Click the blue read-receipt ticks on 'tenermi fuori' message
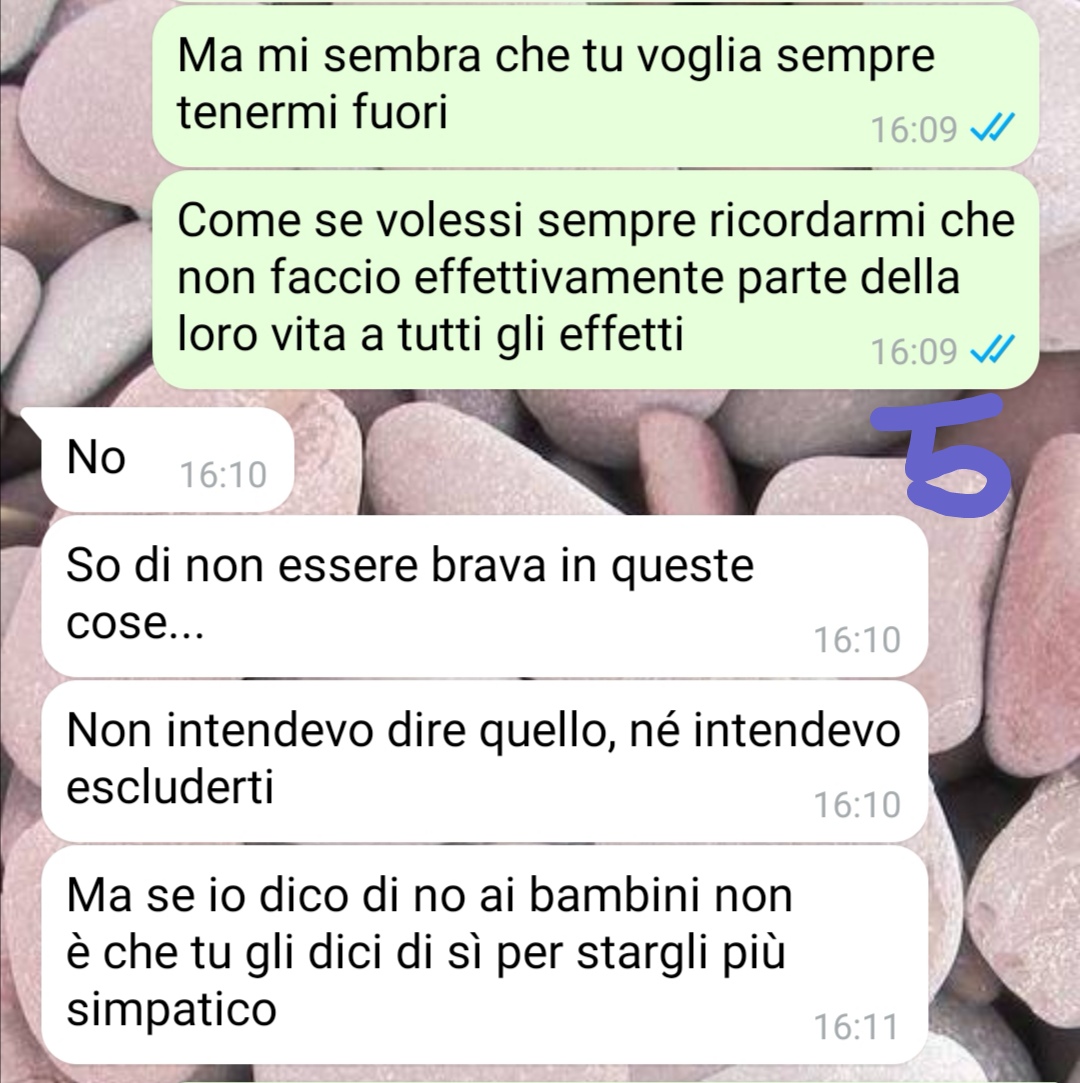This screenshot has height=1083, width=1080. coord(992,128)
